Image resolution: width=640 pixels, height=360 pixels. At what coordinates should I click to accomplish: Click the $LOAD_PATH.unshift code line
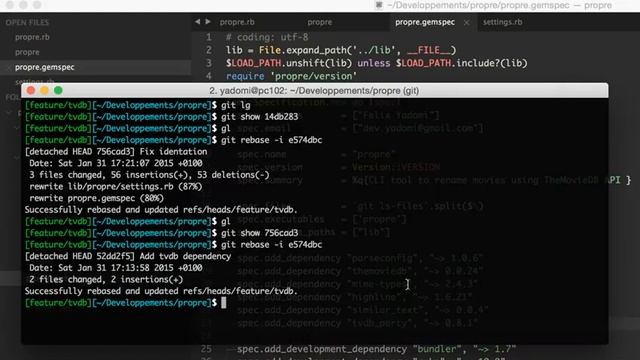(377, 63)
